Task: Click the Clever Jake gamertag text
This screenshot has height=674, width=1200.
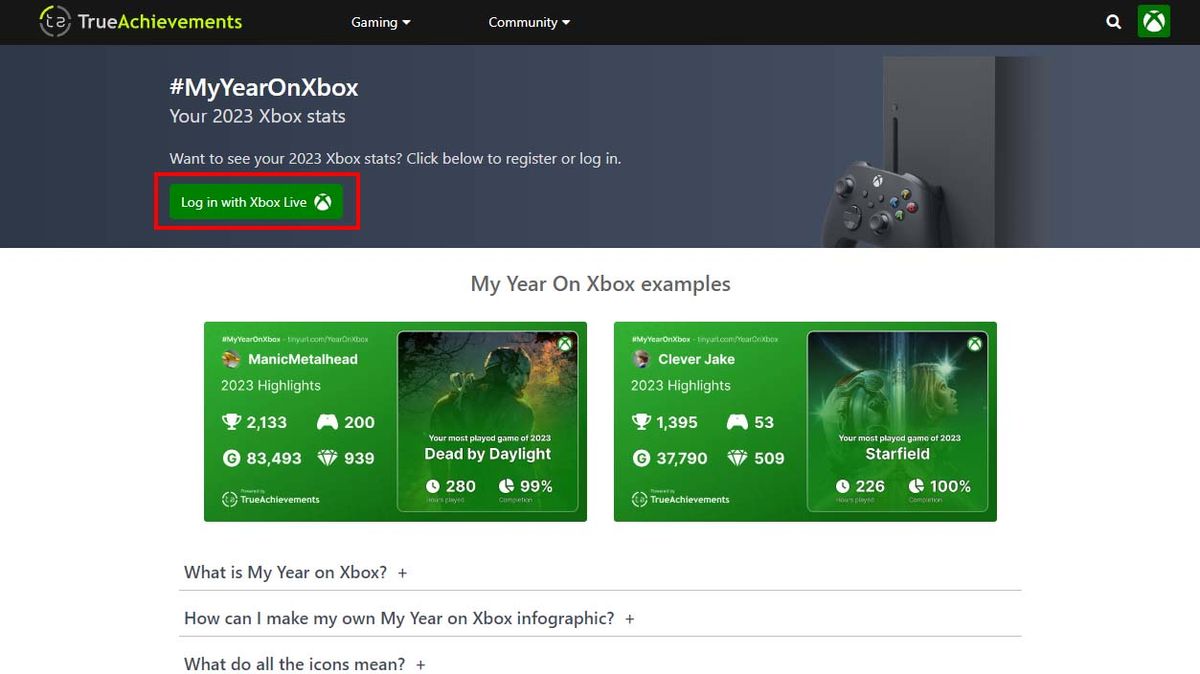Action: 697,359
